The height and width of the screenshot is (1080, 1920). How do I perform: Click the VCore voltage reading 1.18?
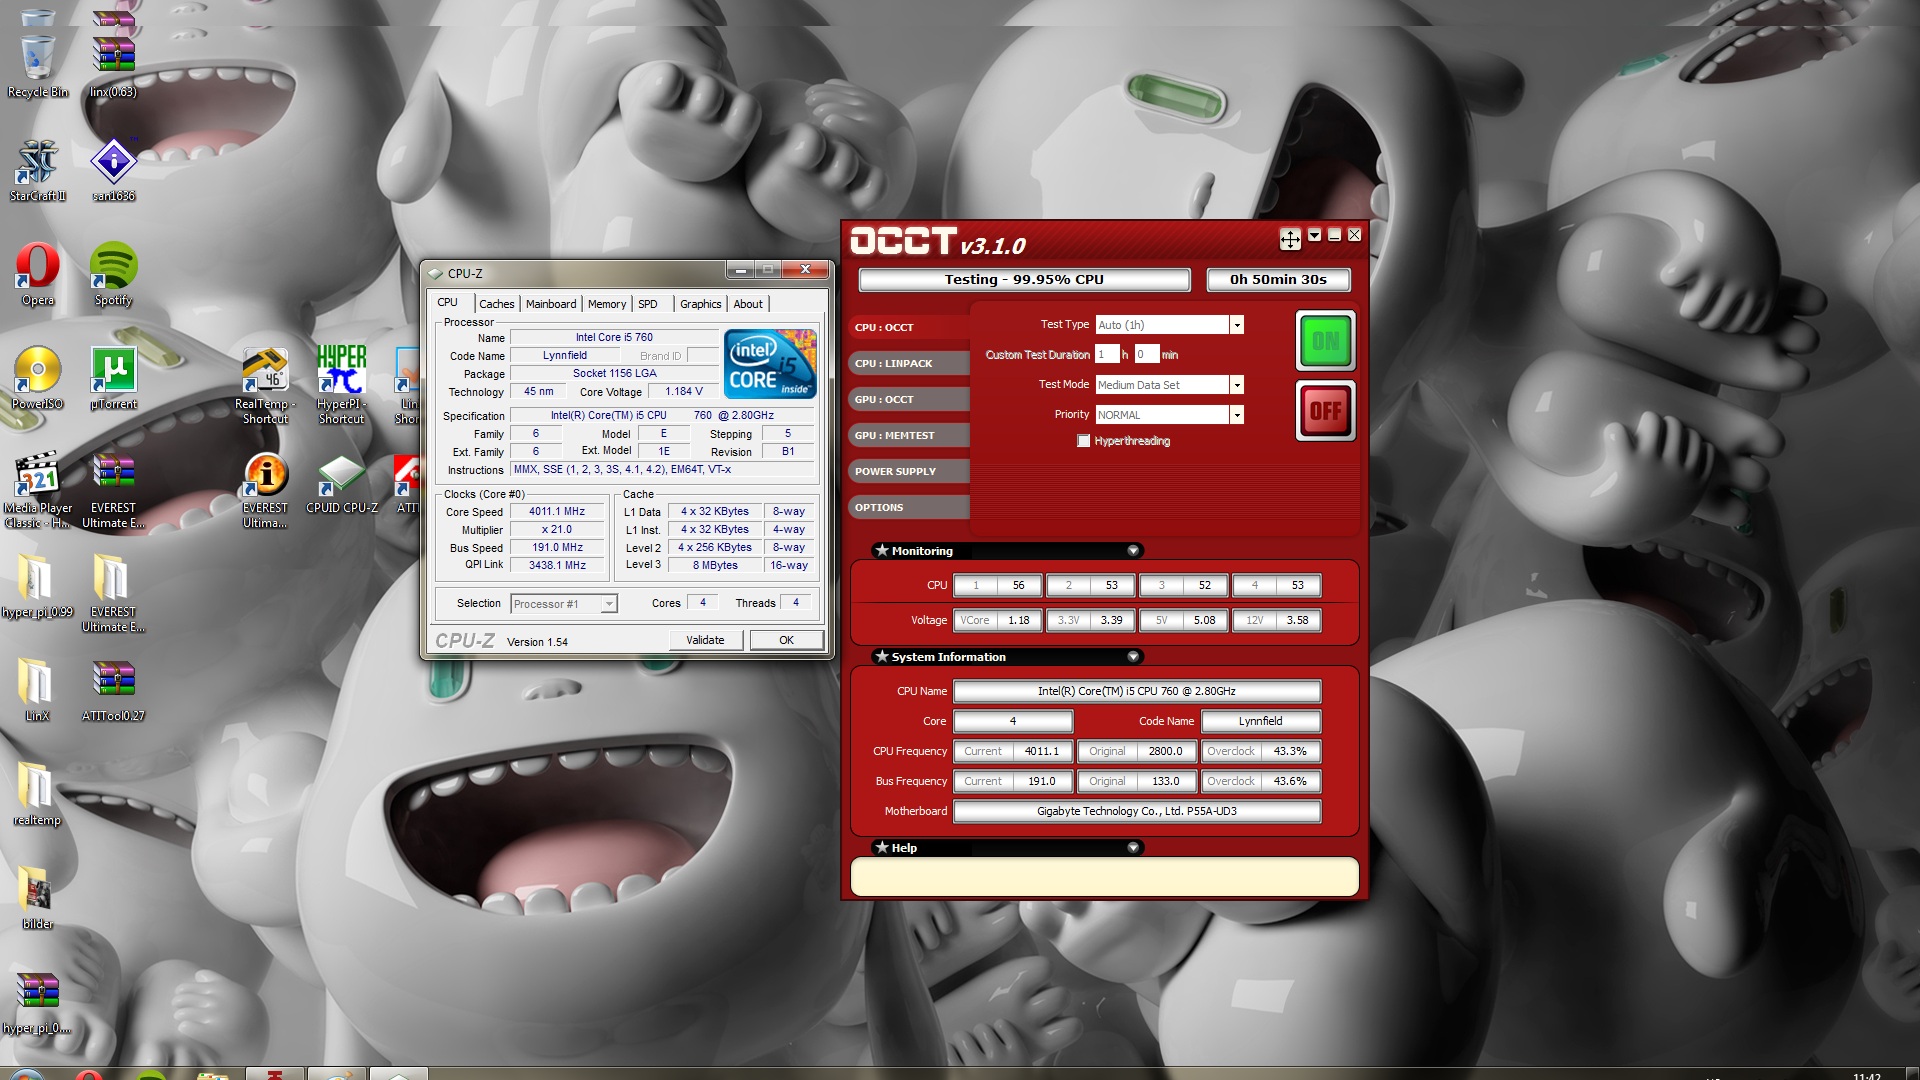point(1019,620)
